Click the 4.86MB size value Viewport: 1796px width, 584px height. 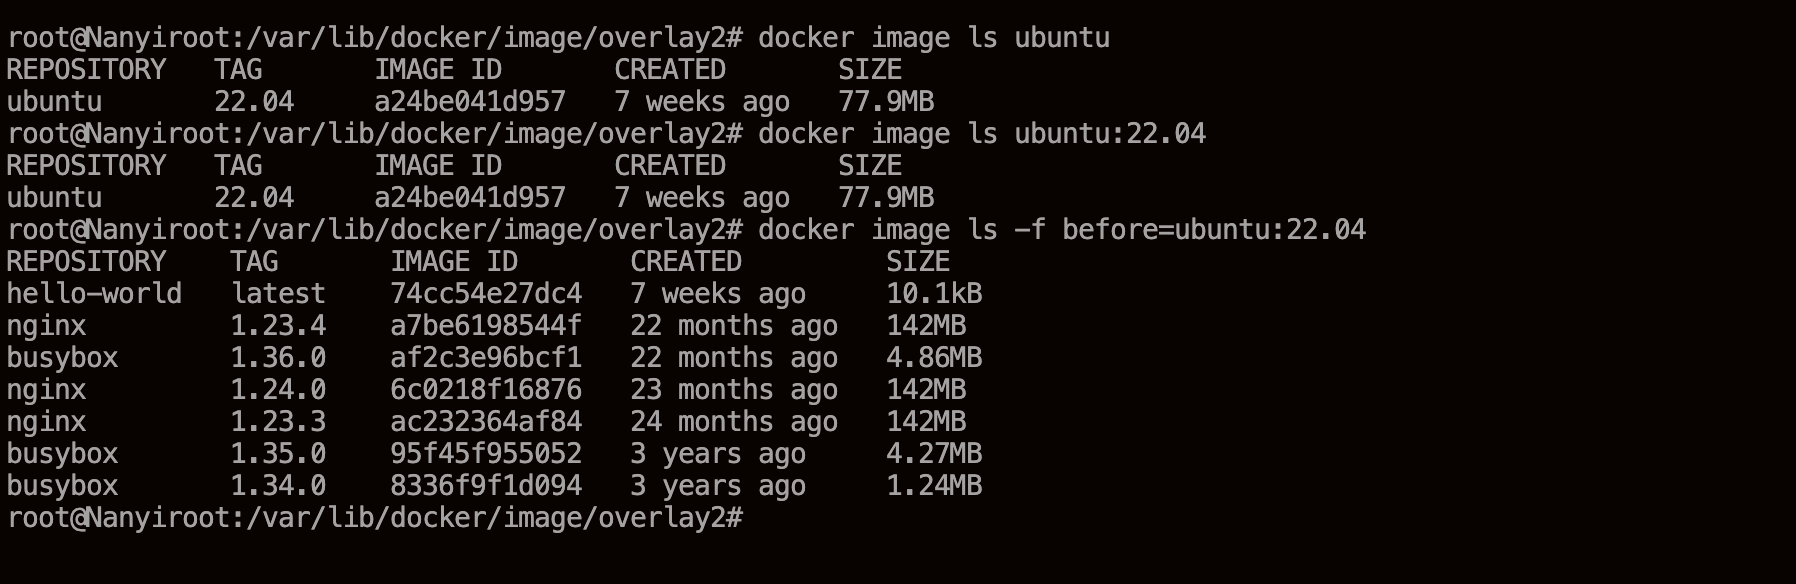point(934,358)
